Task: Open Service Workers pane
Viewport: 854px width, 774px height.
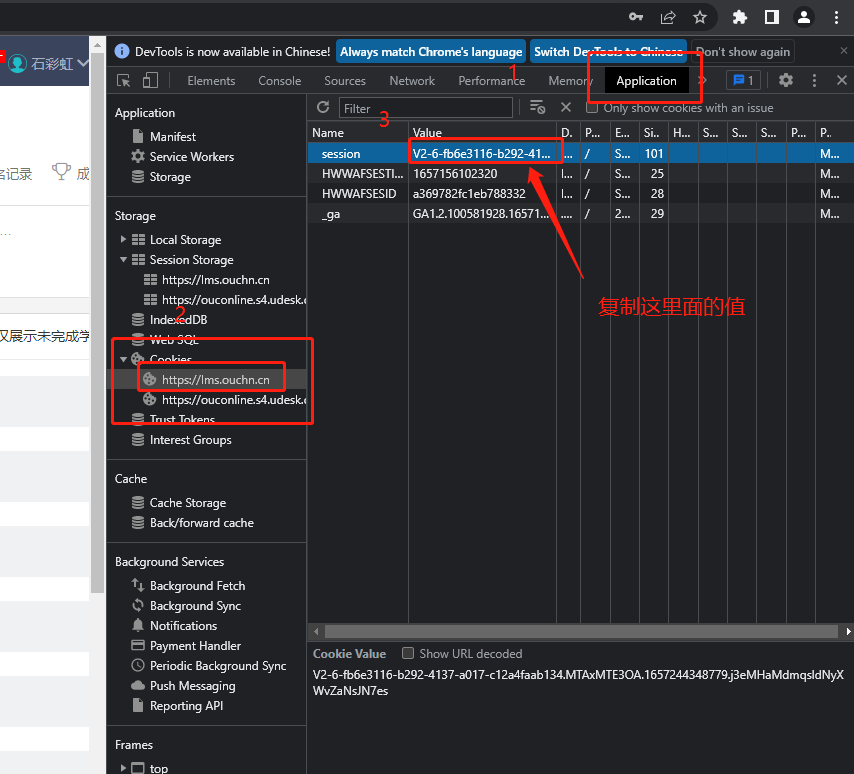Action: [192, 157]
